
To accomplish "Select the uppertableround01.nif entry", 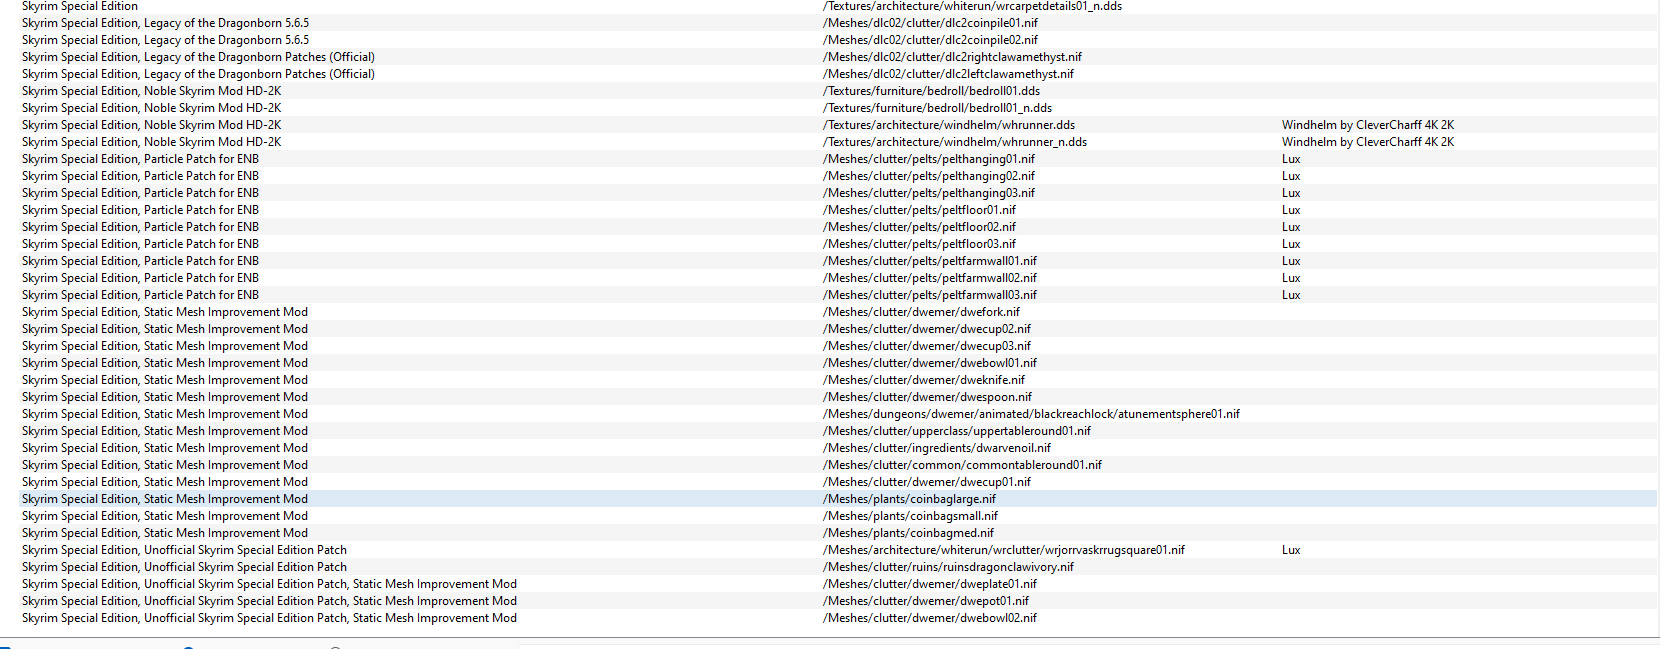I will pos(956,431).
